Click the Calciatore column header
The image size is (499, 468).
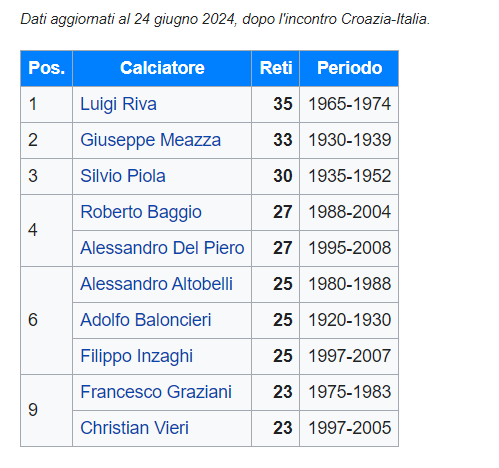tap(162, 68)
